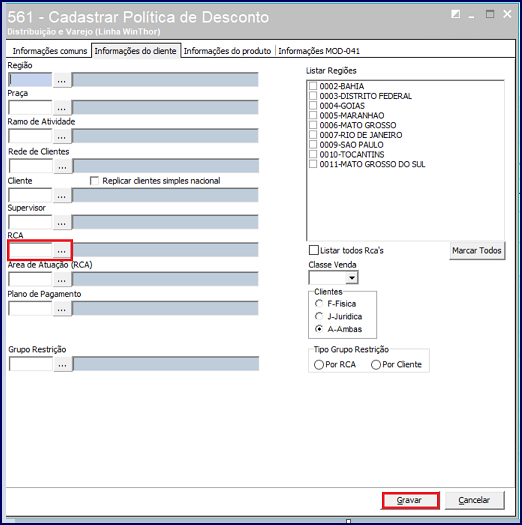
Task: Focus the Região code field
Action: (x=30, y=80)
